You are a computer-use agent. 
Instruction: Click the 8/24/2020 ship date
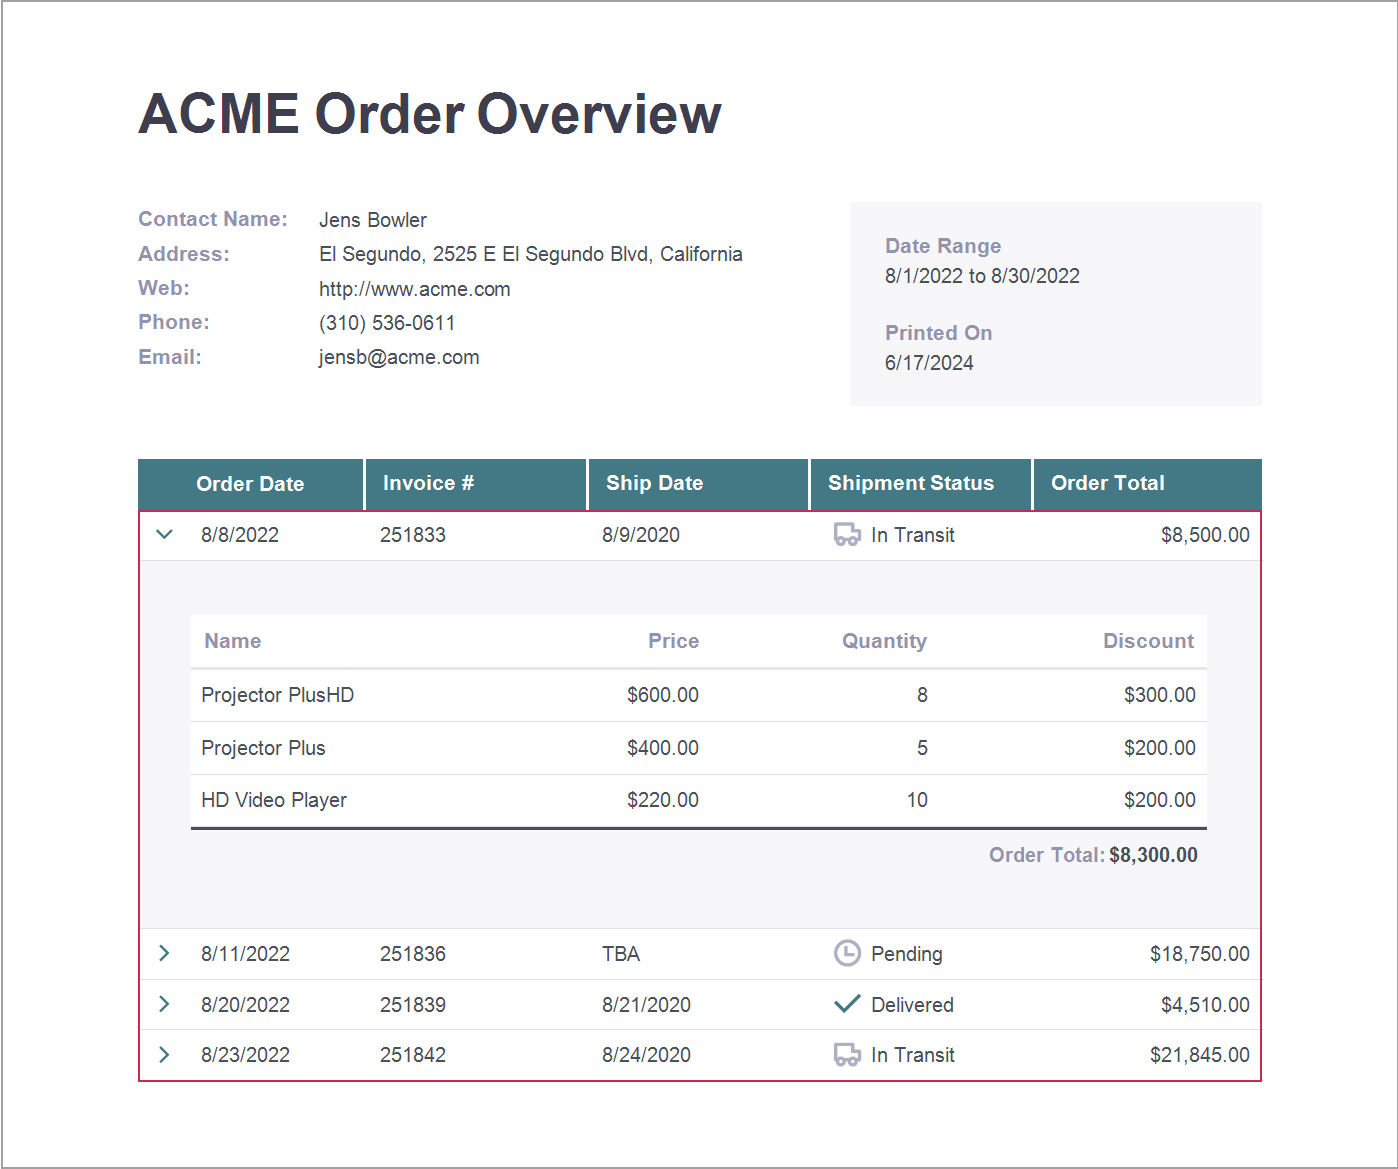tap(646, 1055)
